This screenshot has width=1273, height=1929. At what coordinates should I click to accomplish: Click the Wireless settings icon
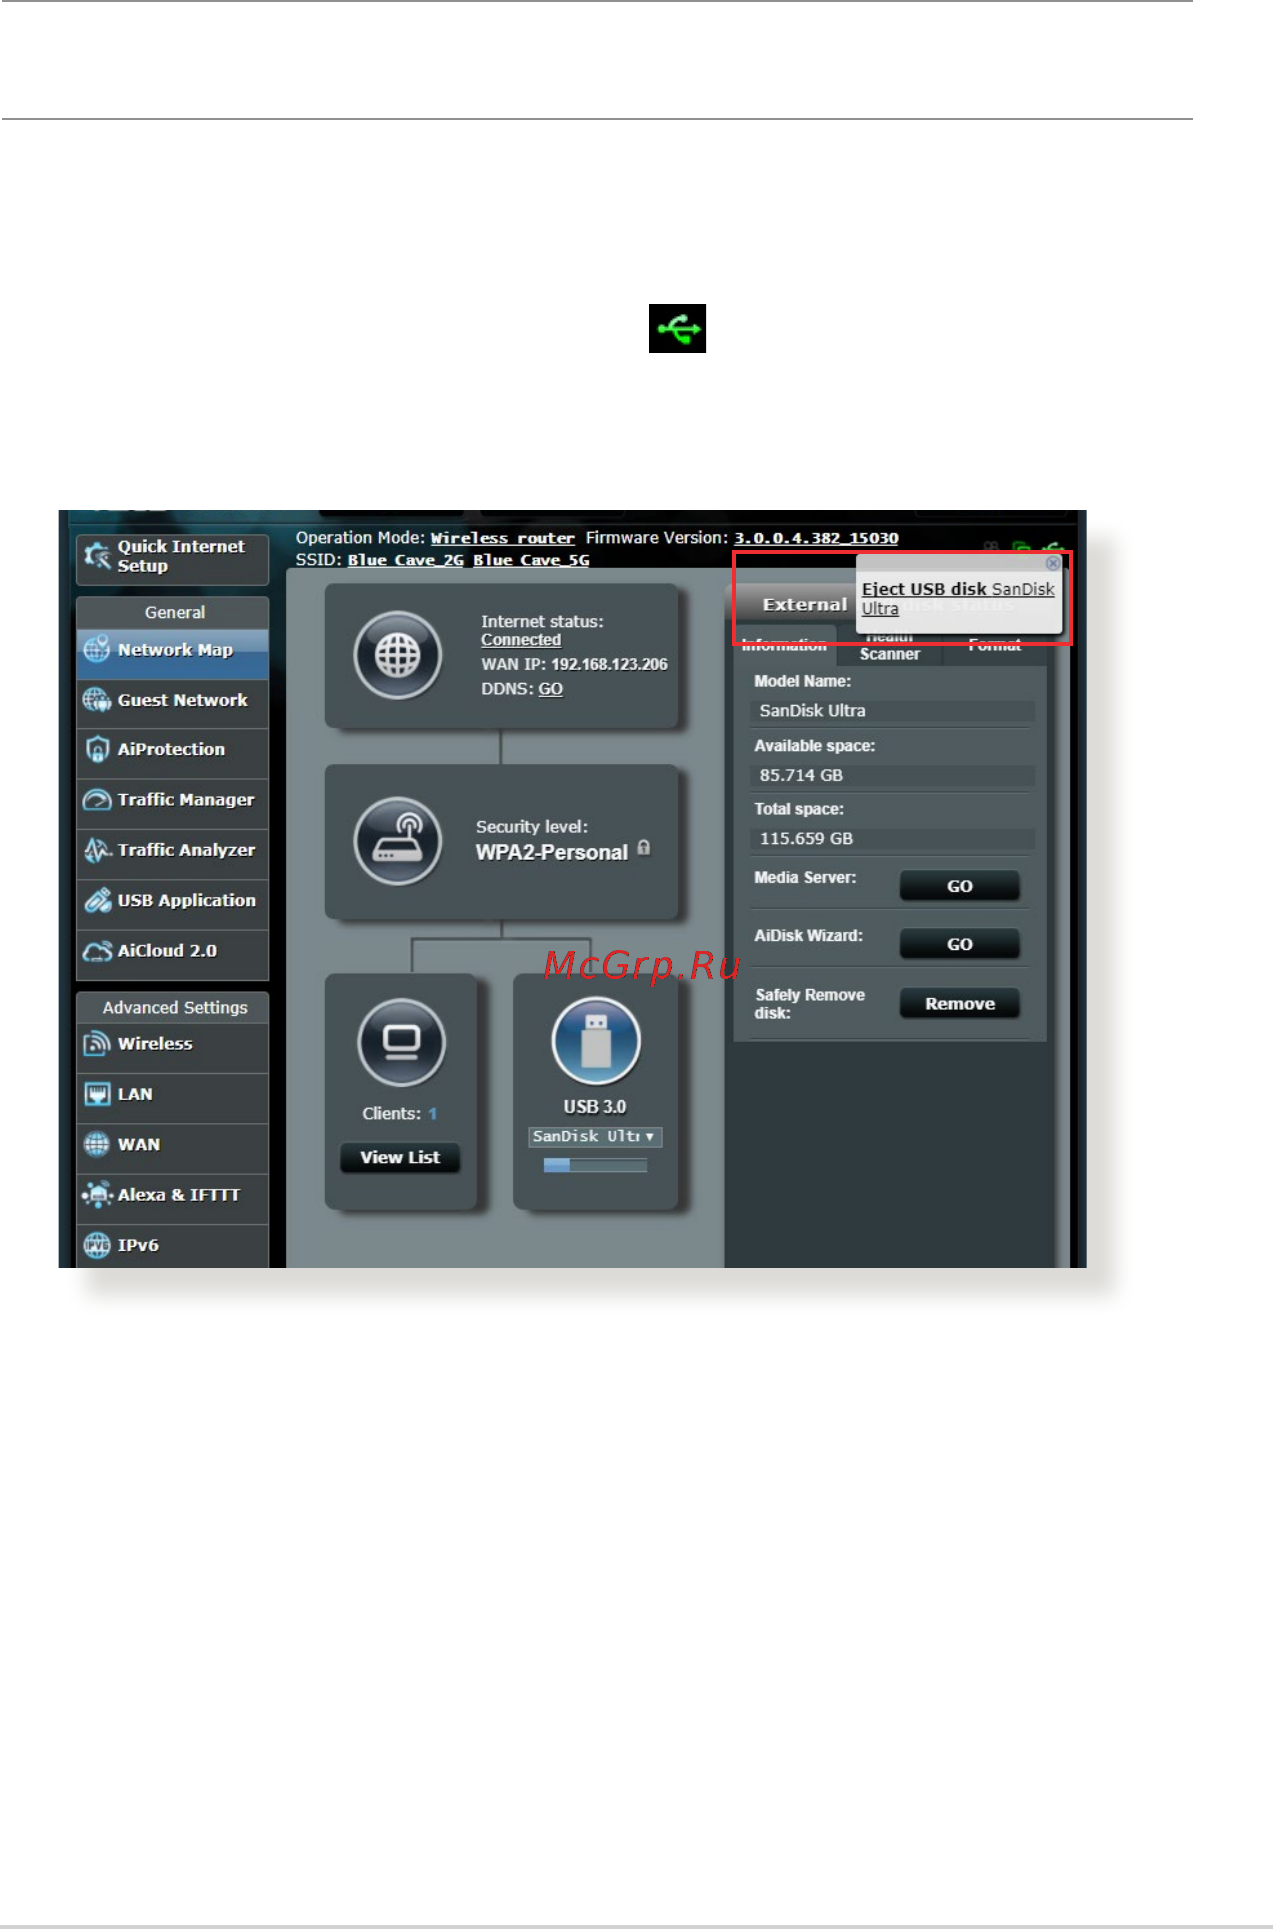pyautogui.click(x=97, y=1044)
